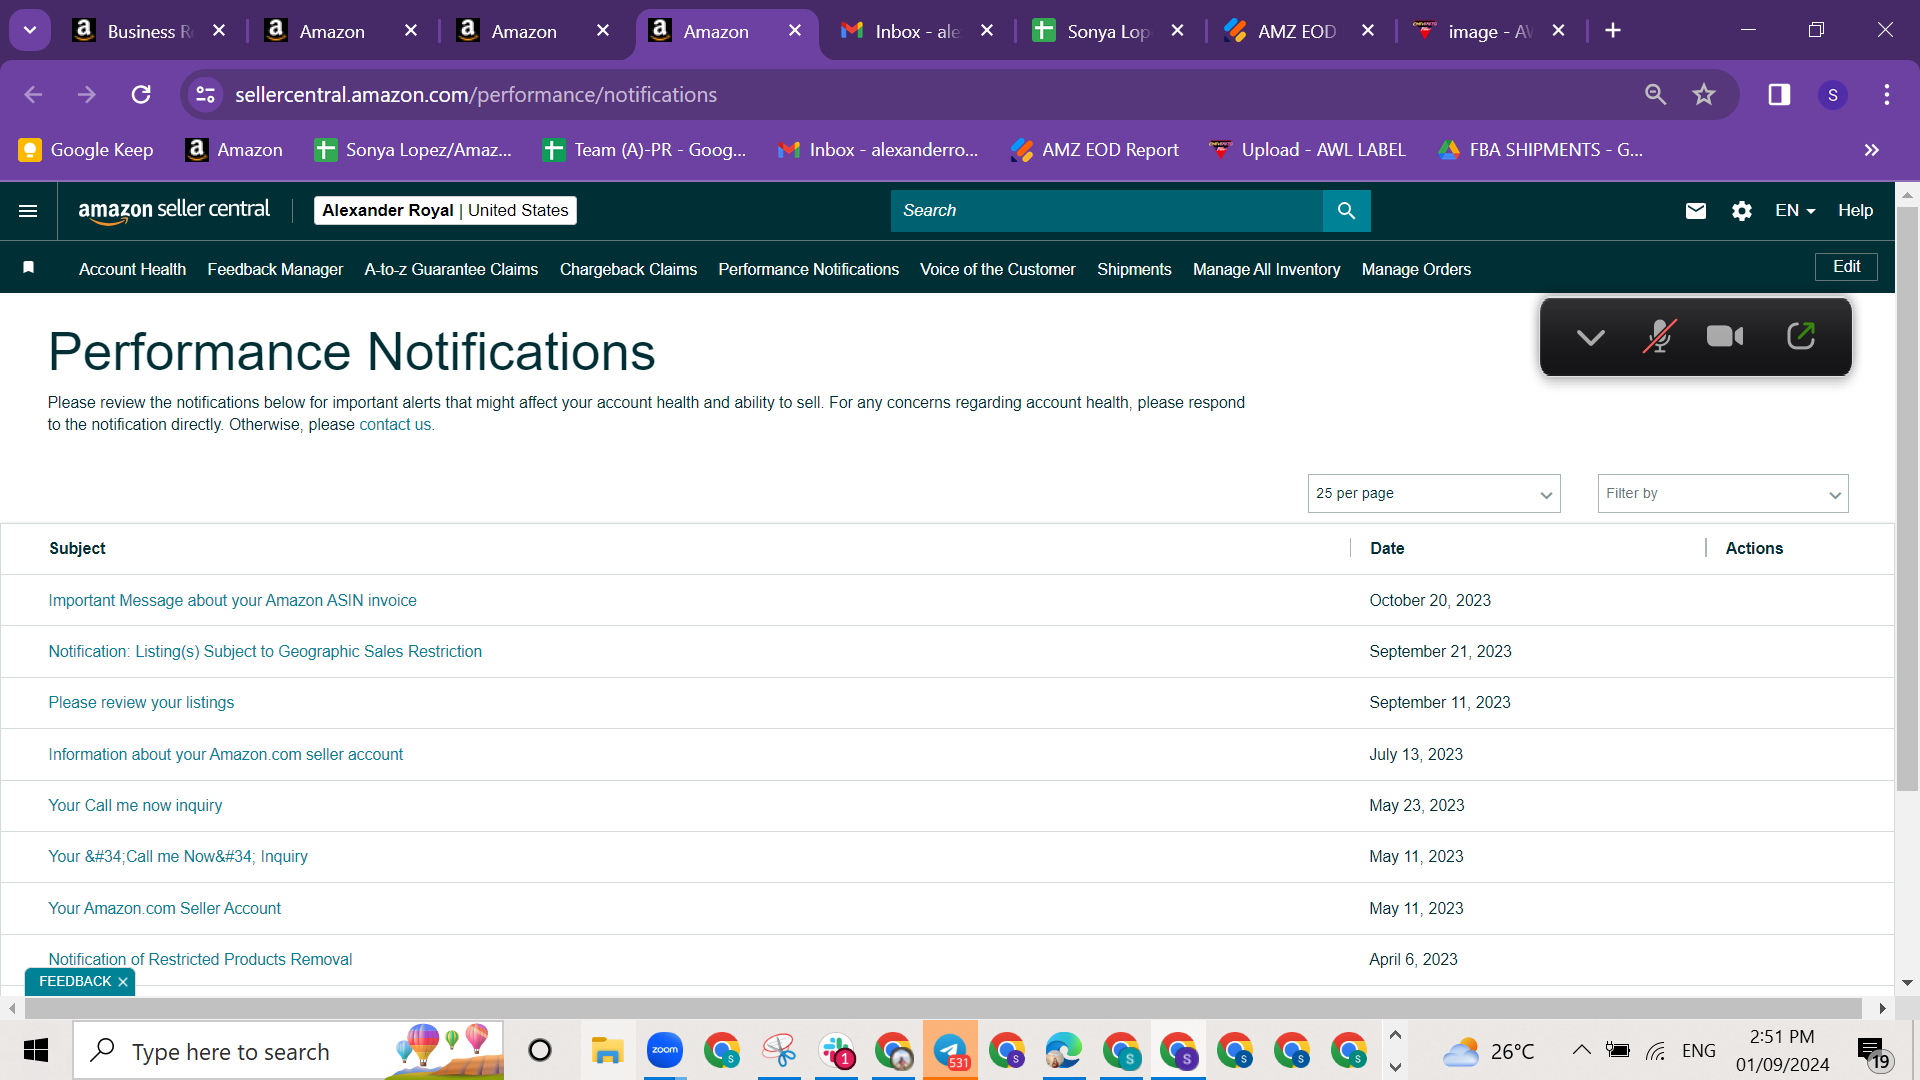
Task: Switch to the Sonya Lop... tab
Action: [x=1108, y=31]
